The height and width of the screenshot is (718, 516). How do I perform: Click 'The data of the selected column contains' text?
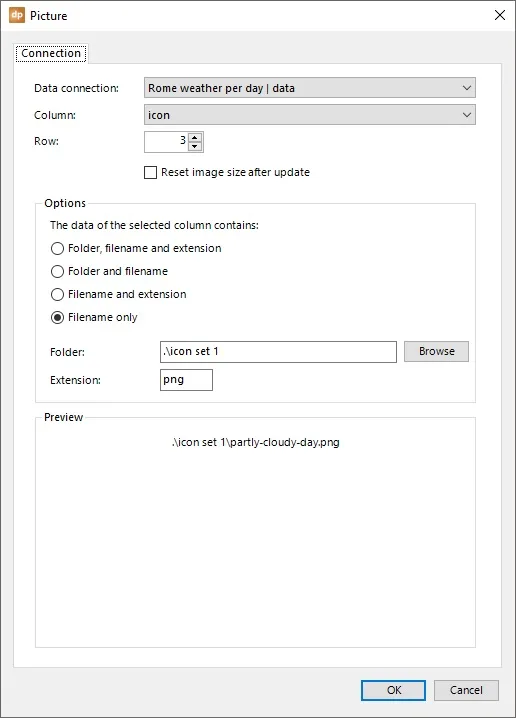tap(154, 225)
